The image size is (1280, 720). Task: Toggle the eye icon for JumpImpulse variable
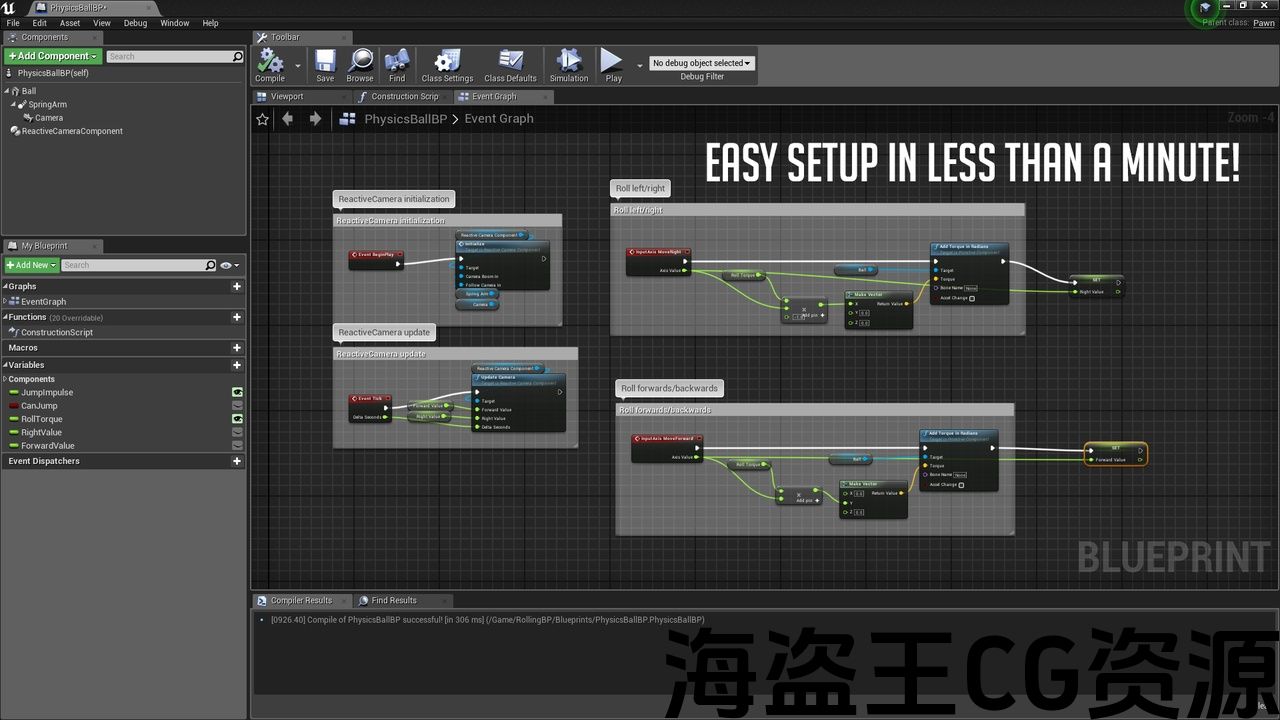[238, 393]
